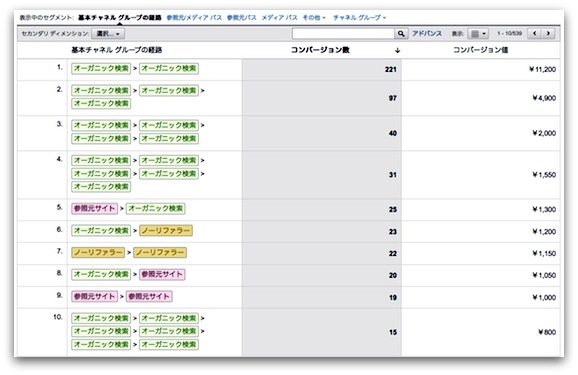Click first オーガニック検索 tag in row 1
The image size is (578, 375).
[101, 68]
